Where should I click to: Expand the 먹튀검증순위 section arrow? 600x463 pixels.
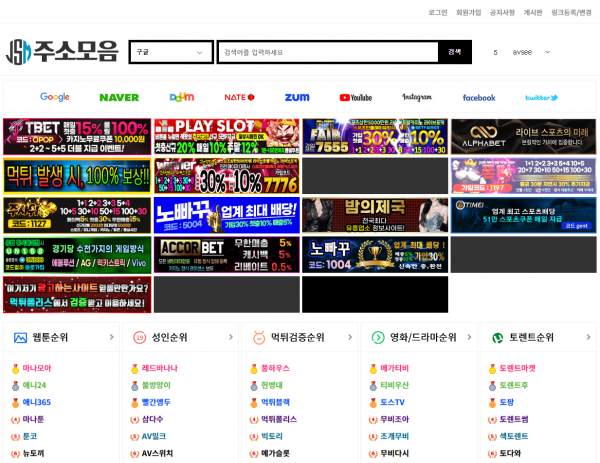point(350,337)
